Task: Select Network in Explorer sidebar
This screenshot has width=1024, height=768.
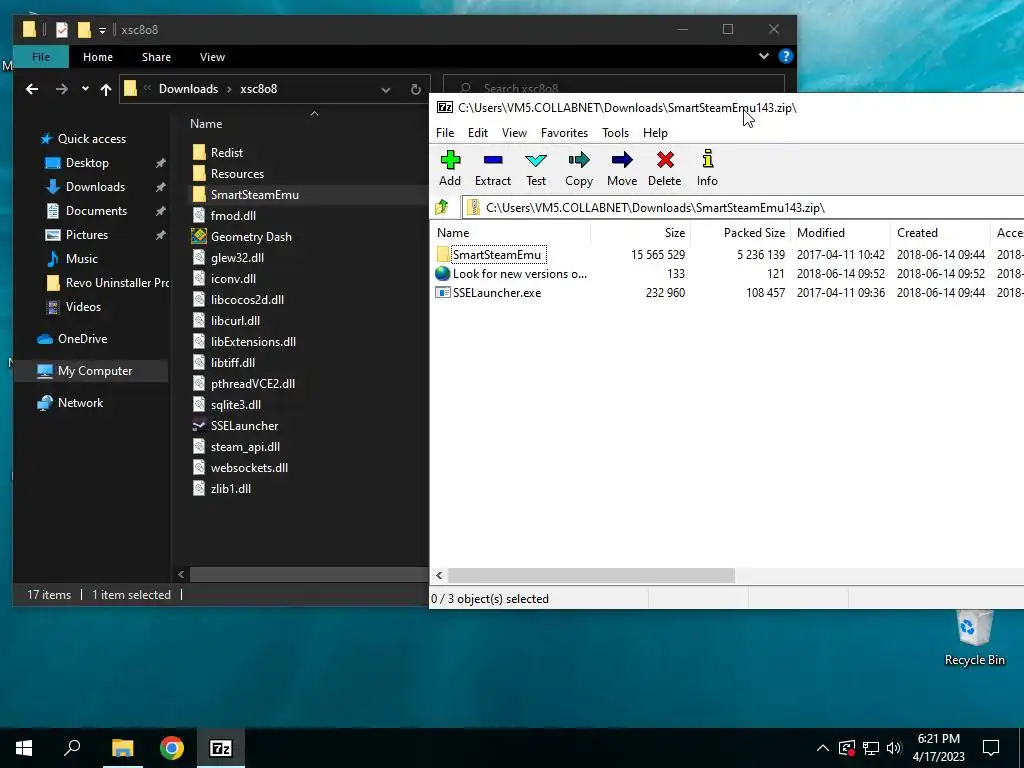Action: [80, 403]
